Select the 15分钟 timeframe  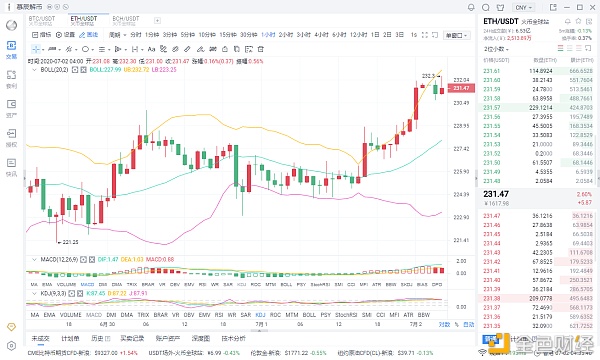[228, 35]
